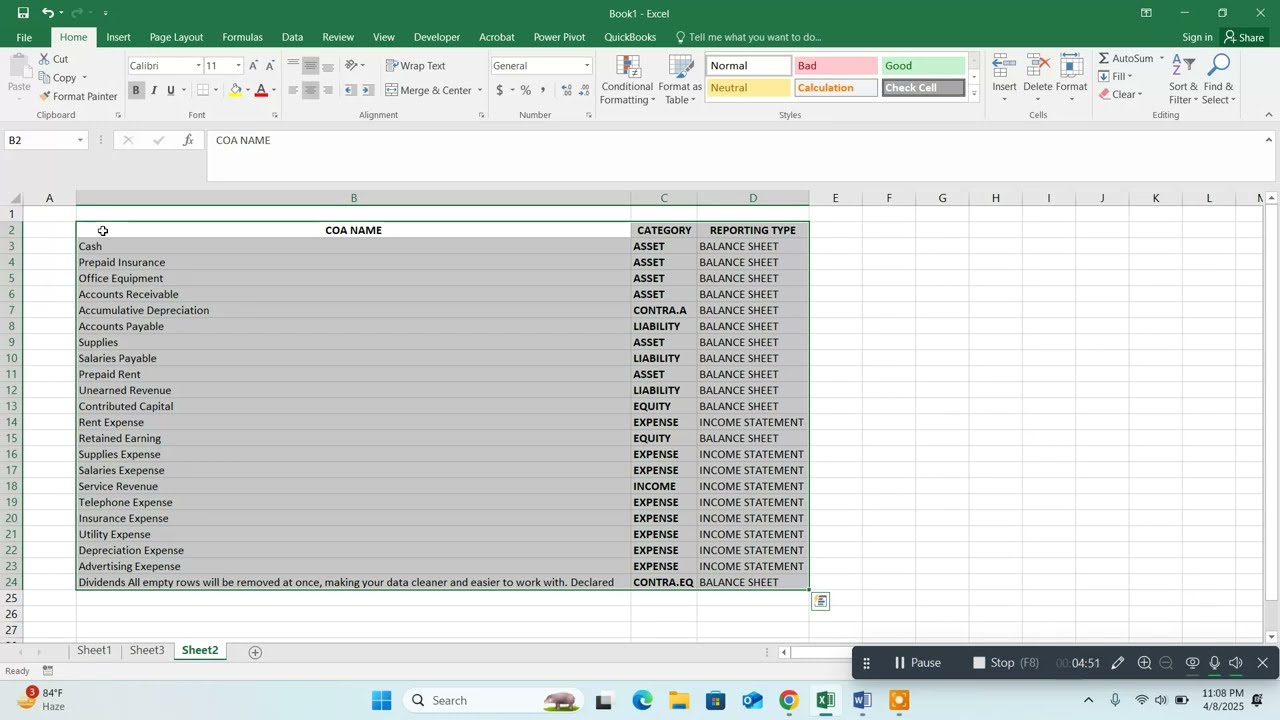Image resolution: width=1280 pixels, height=720 pixels.
Task: Switch to Sheet1 worksheet tab
Action: 94,651
